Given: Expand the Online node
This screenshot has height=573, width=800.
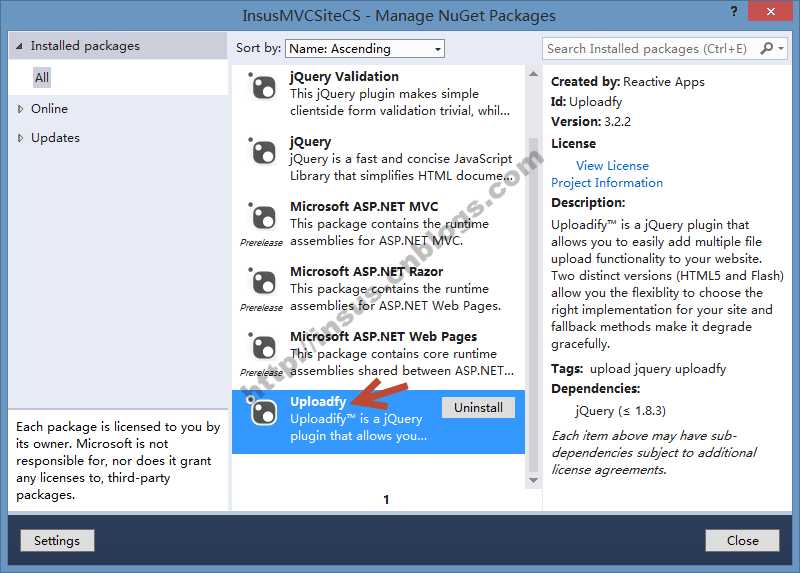Looking at the screenshot, I should click(20, 109).
